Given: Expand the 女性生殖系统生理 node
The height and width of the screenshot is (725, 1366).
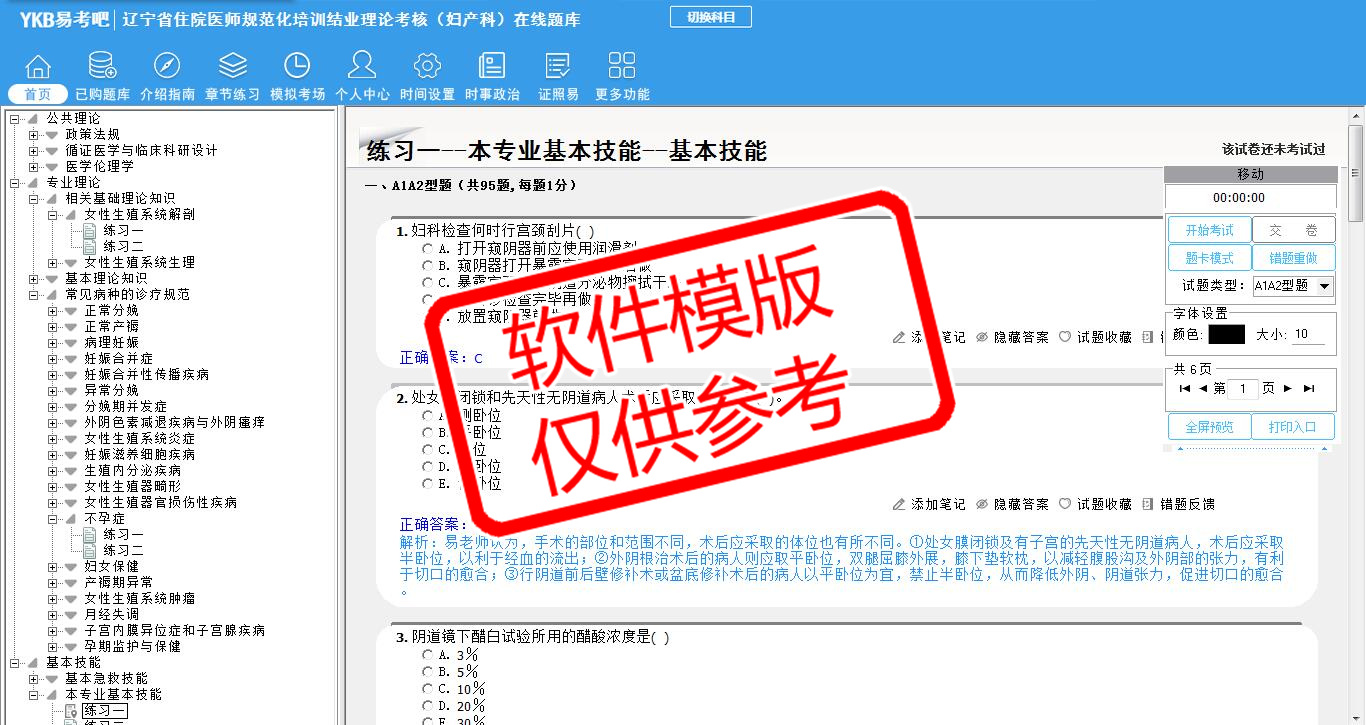Looking at the screenshot, I should 53,263.
